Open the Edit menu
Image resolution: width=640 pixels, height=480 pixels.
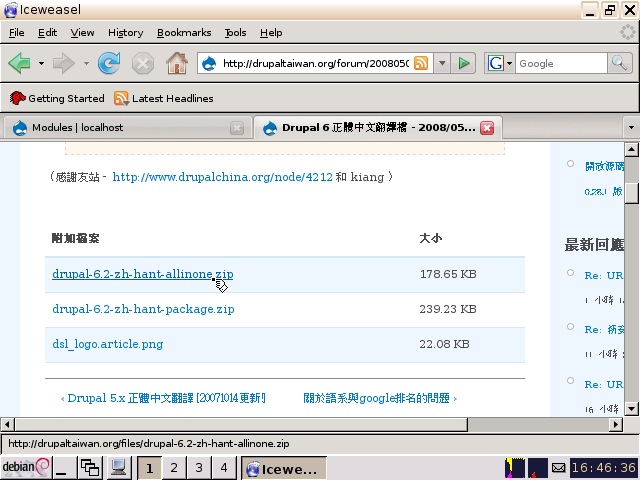[47, 33]
